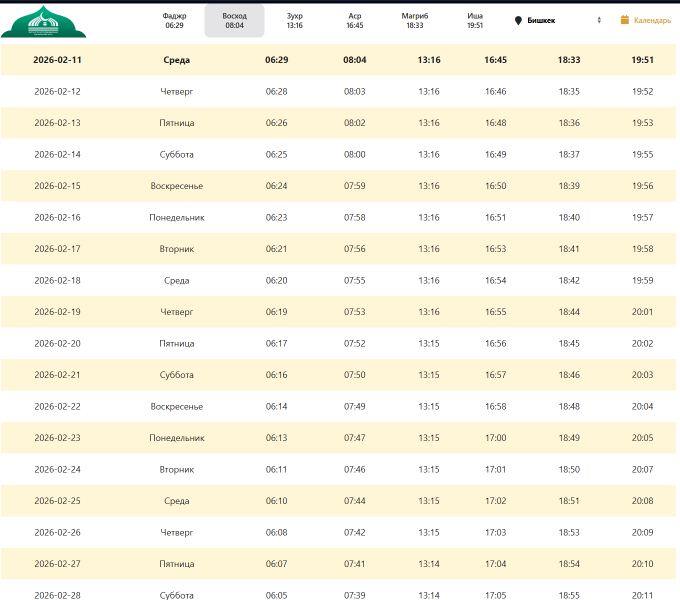Click the 2026-02-20 date cell

coord(57,344)
